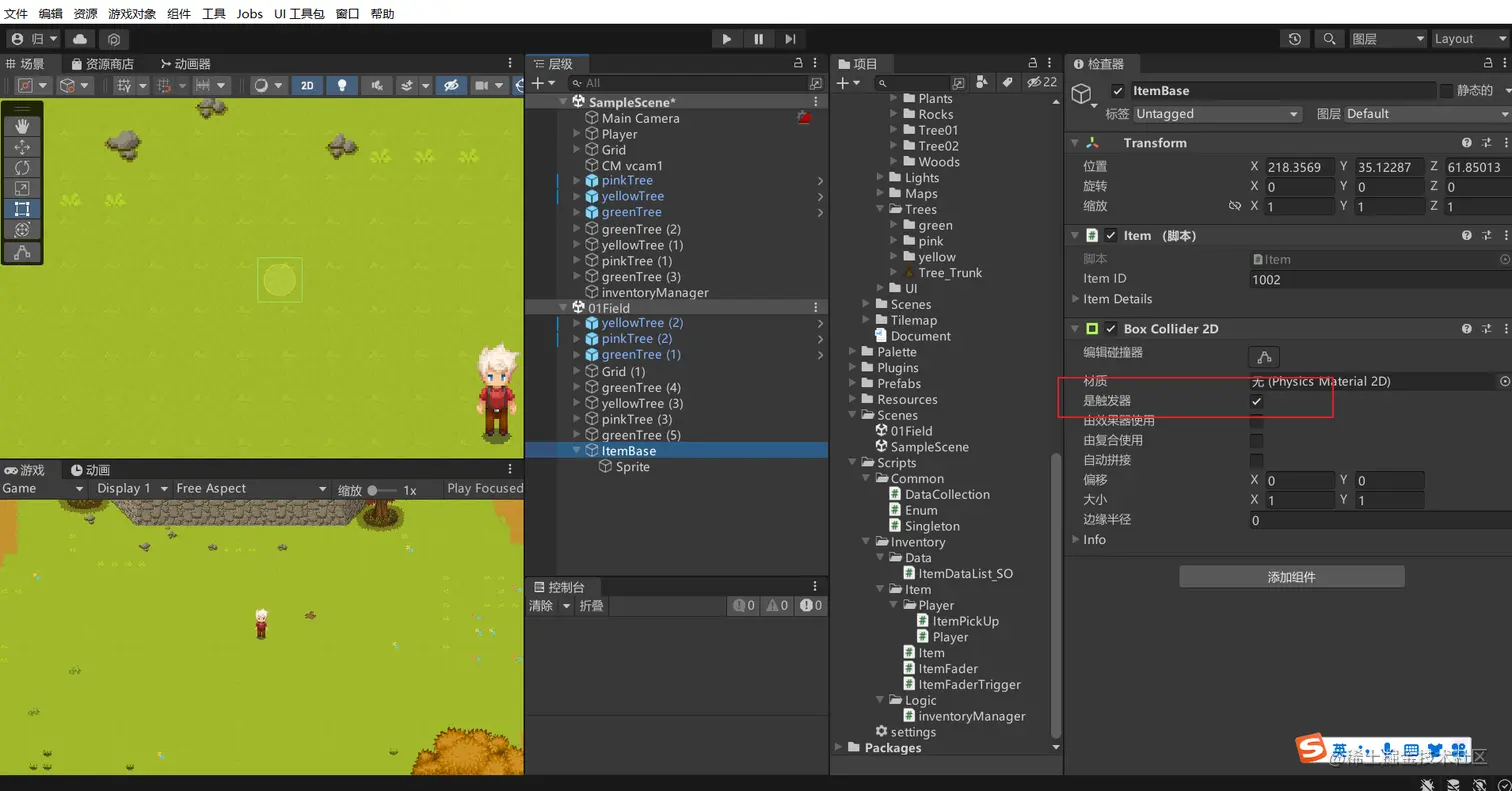This screenshot has height=791, width=1512.
Task: Click the 清除 button in Console
Action: tap(540, 606)
